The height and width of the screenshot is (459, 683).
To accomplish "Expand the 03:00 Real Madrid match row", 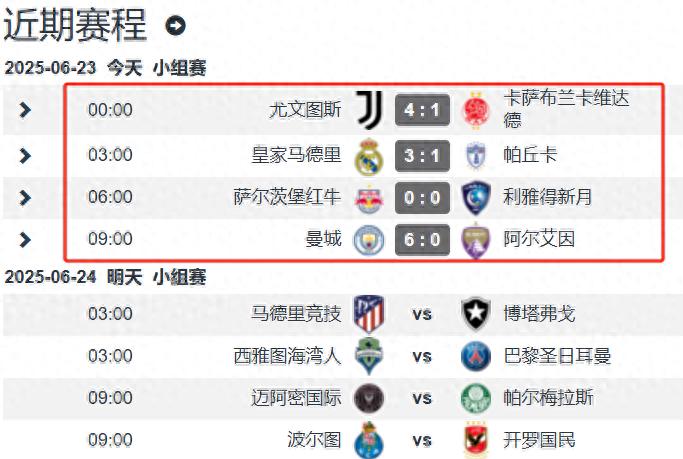I will [x=25, y=155].
